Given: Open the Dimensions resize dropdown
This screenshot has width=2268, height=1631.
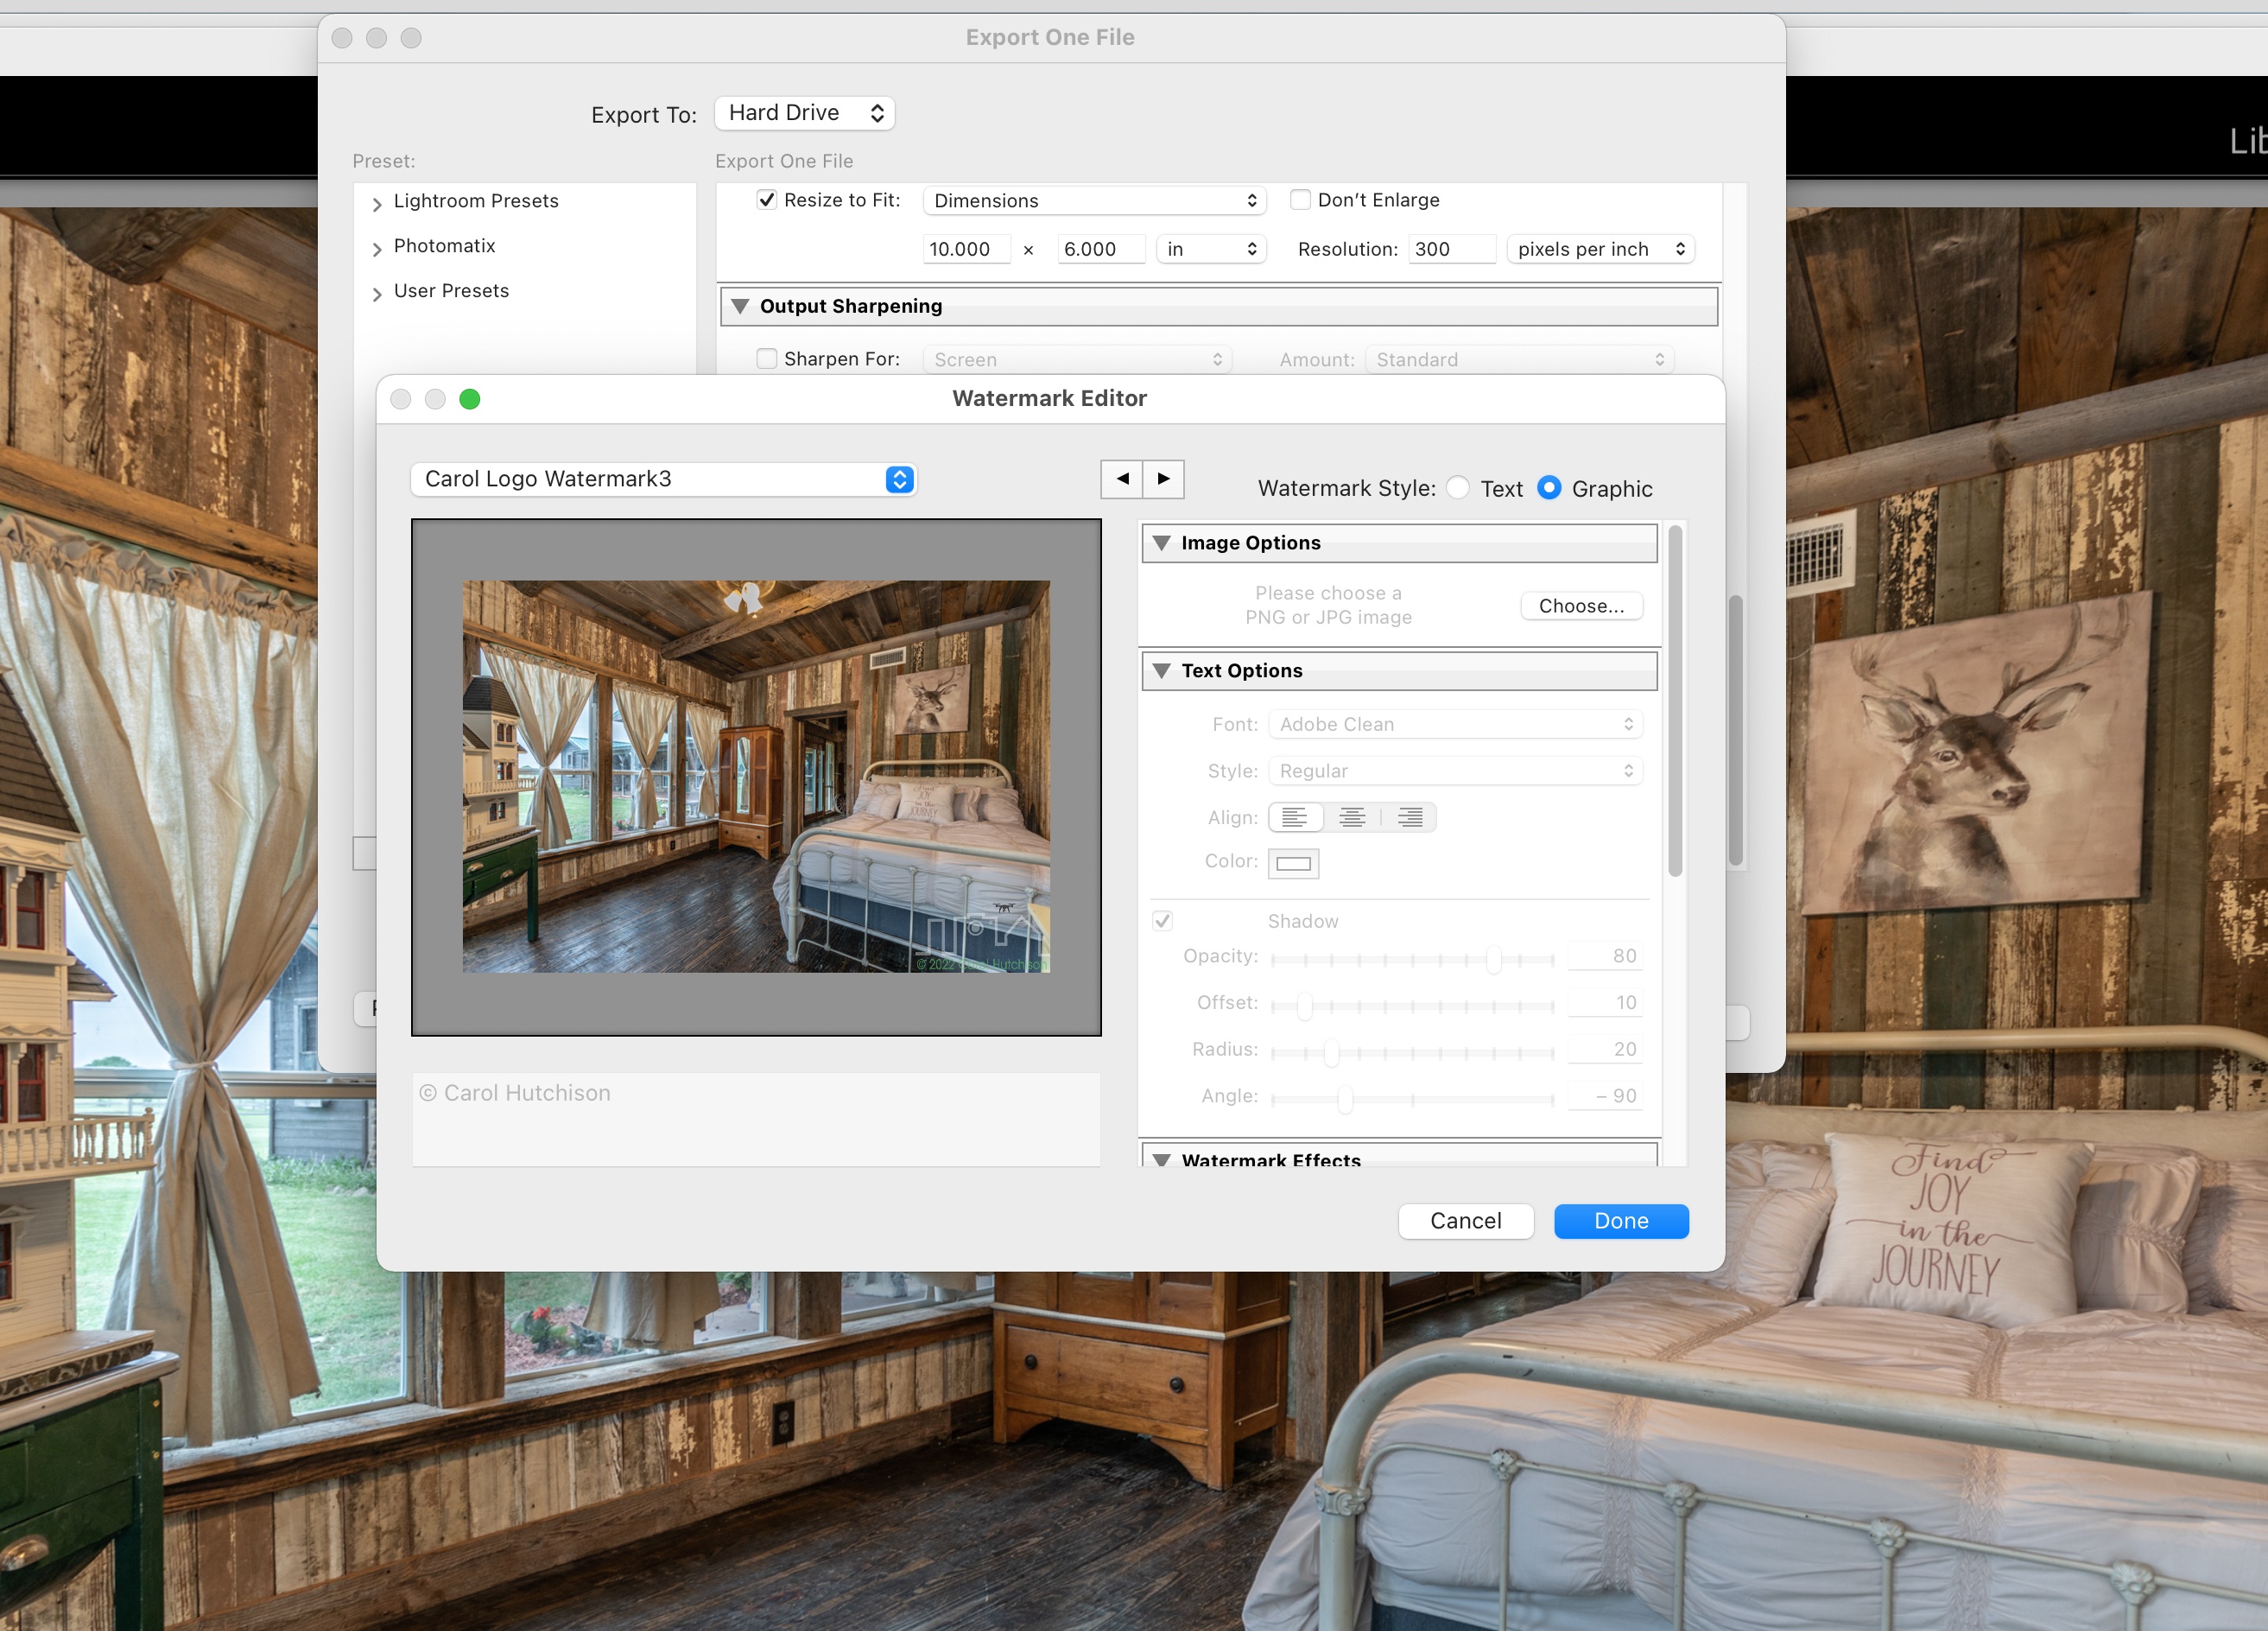Looking at the screenshot, I should (x=1094, y=200).
